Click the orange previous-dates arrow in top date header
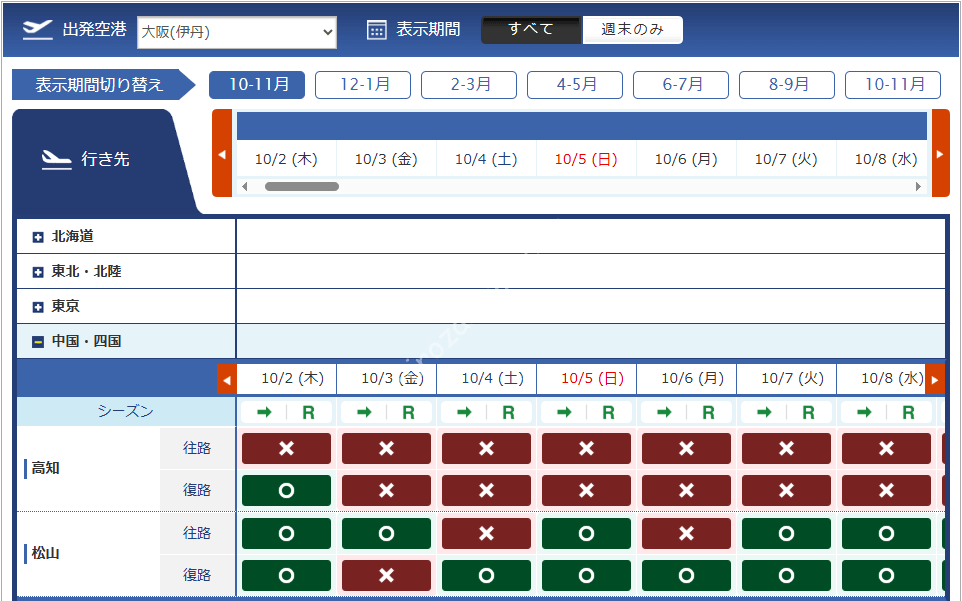 pyautogui.click(x=222, y=153)
